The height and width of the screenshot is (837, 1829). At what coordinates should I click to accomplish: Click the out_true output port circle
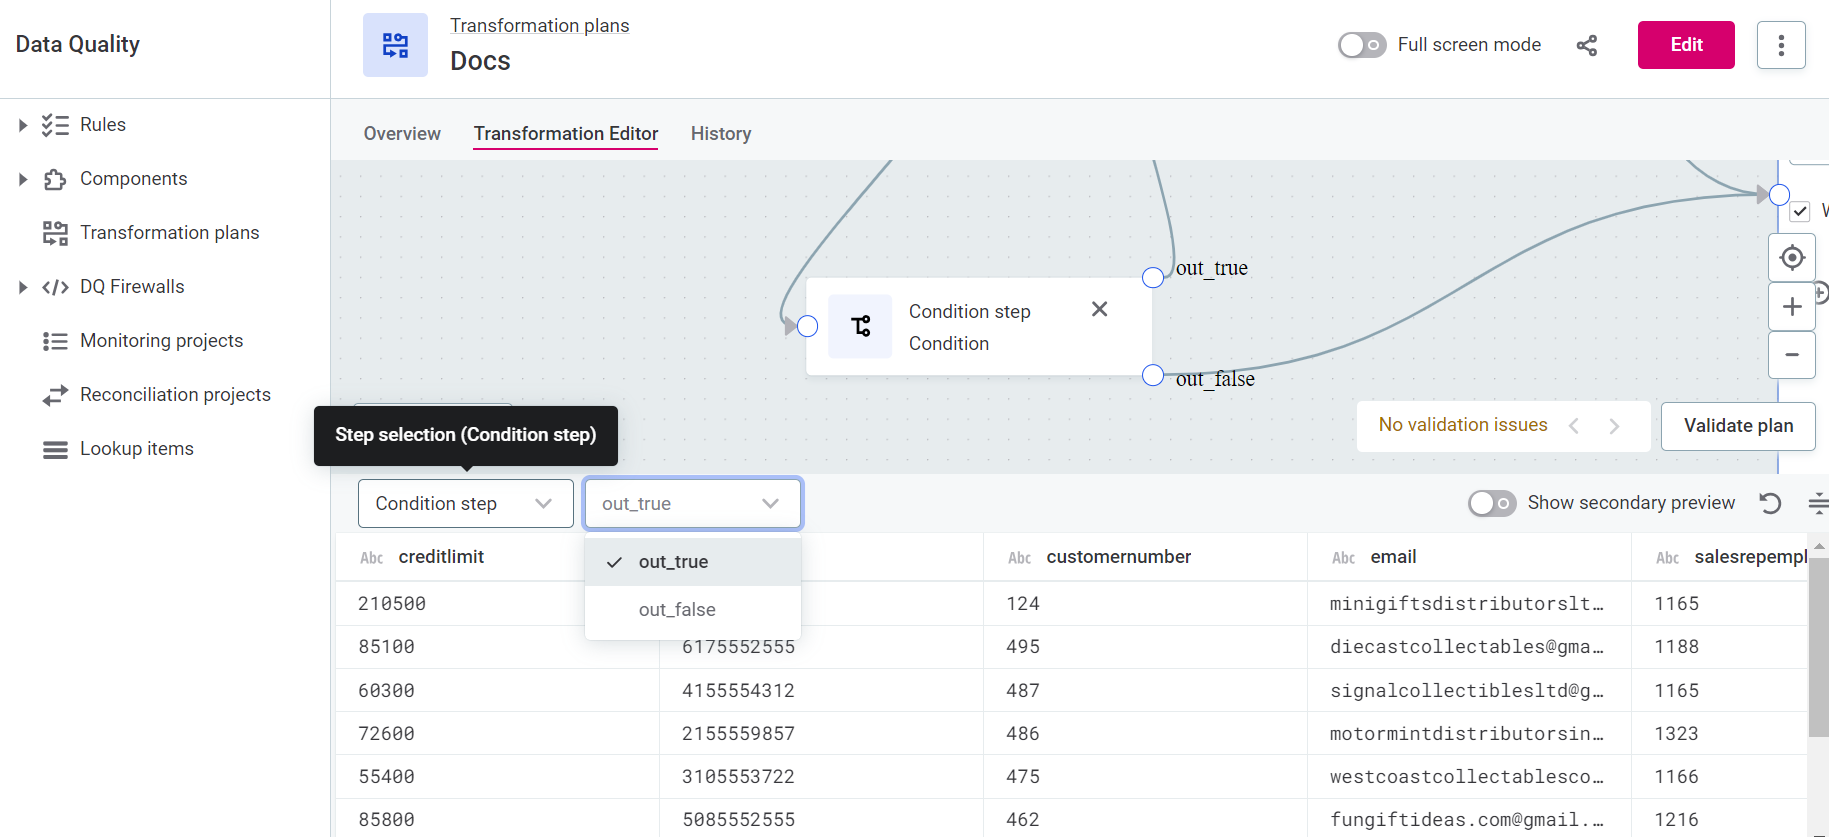pos(1153,277)
